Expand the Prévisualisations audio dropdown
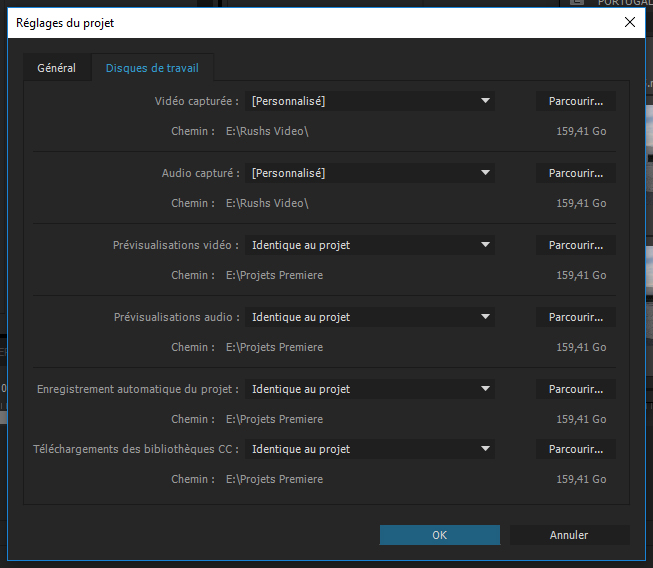Viewport: 653px width, 568px height. coord(370,317)
